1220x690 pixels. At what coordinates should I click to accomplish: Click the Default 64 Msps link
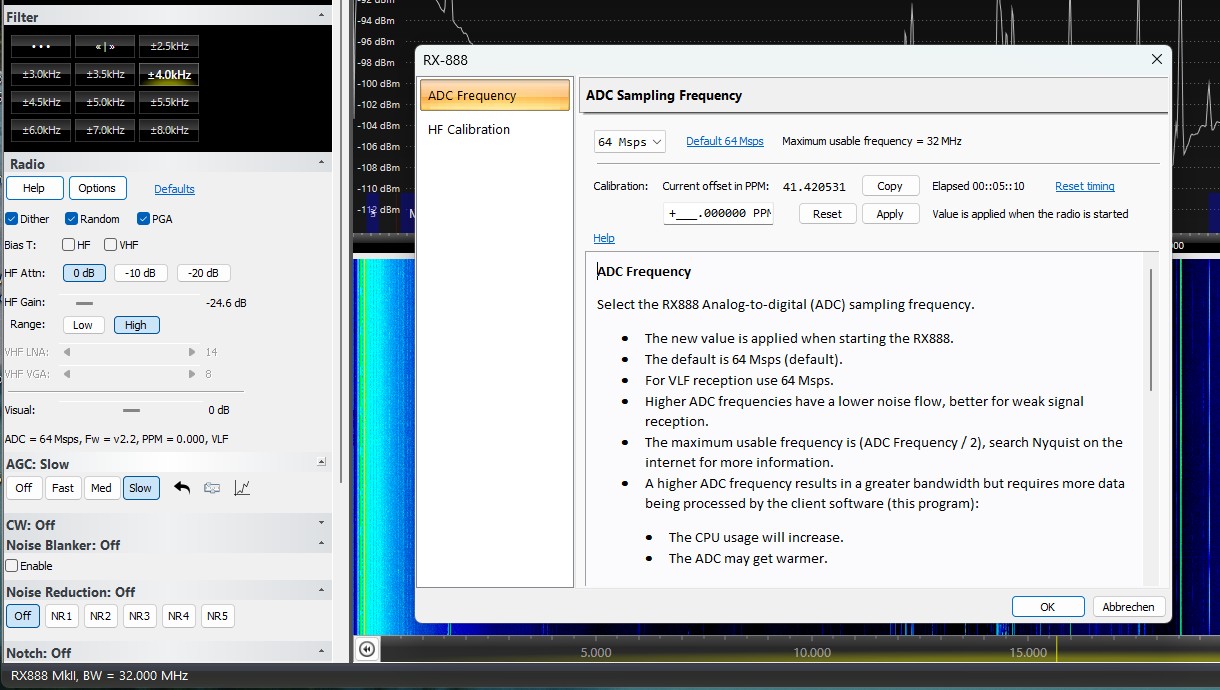(725, 142)
